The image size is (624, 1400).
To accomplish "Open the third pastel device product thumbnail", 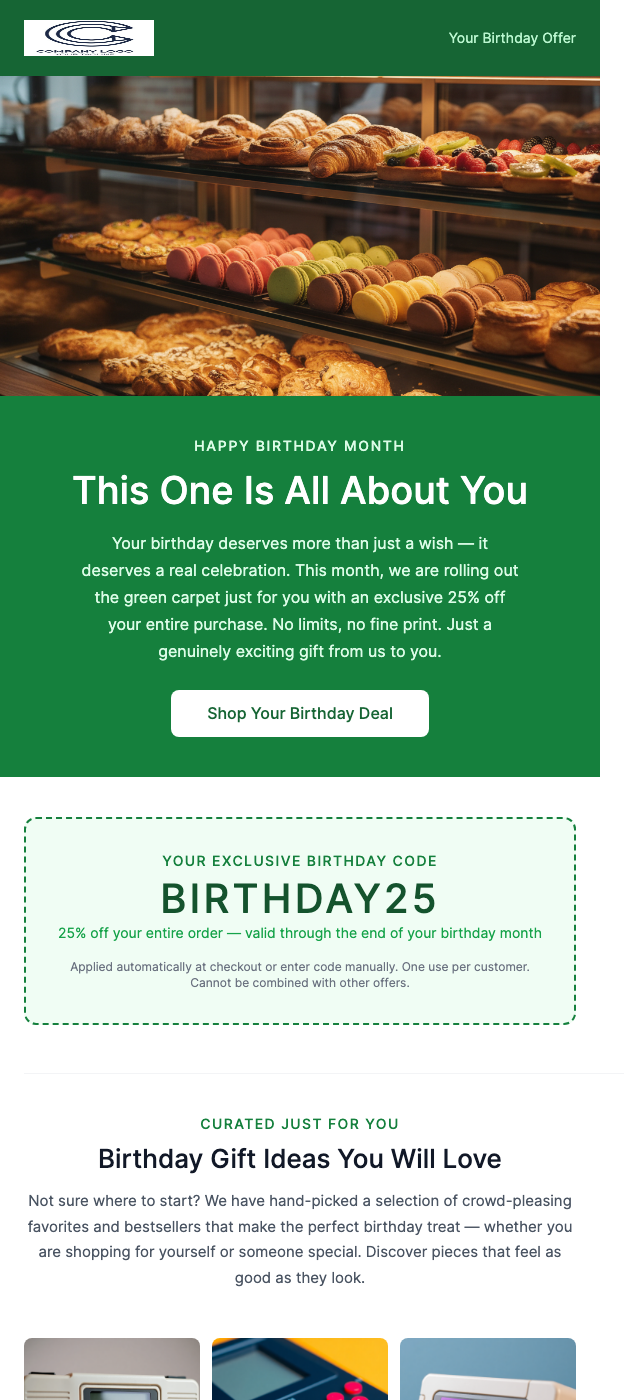I will point(487,1370).
